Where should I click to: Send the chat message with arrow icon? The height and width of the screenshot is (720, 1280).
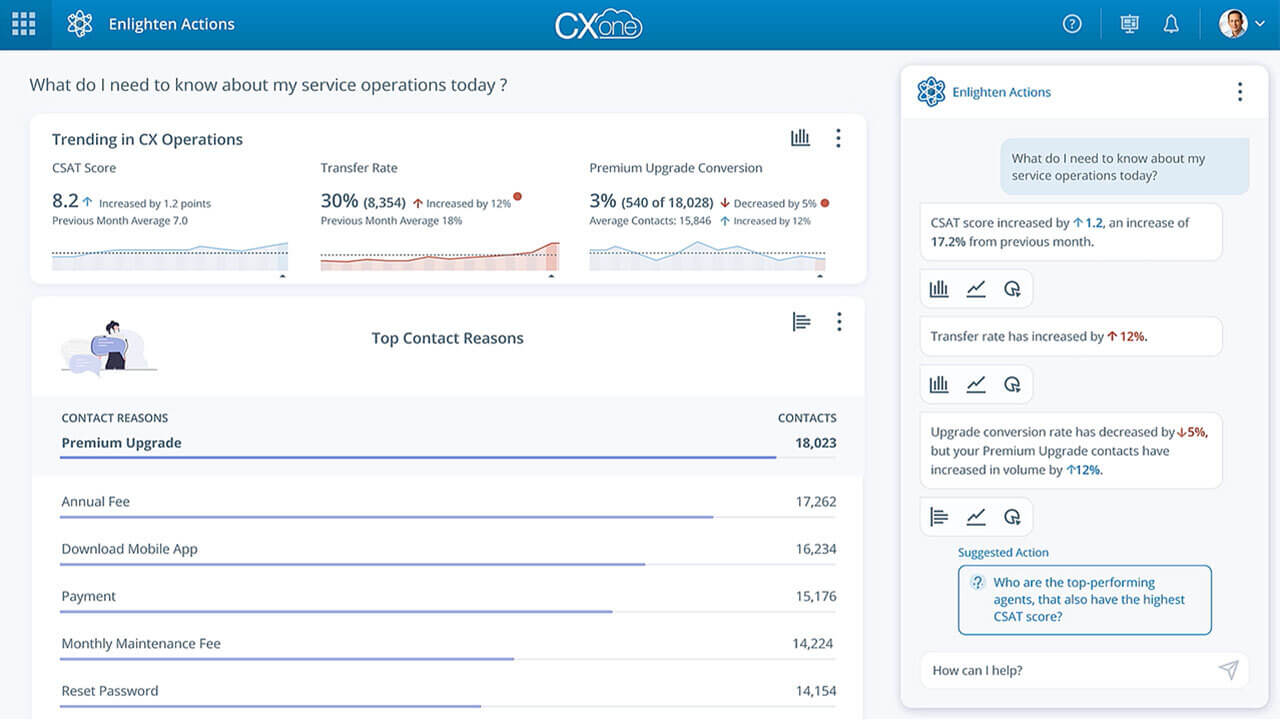point(1228,670)
